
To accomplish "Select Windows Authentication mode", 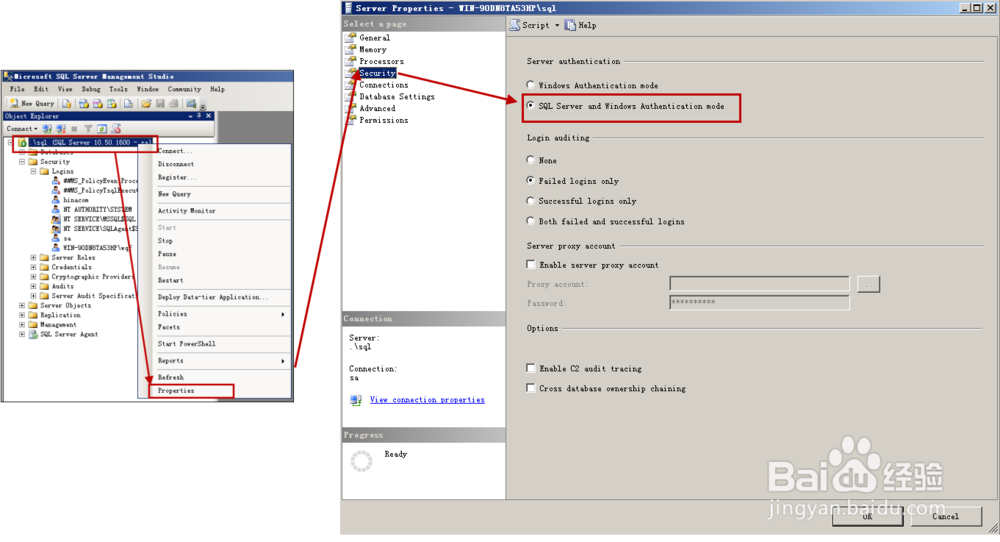I will pyautogui.click(x=530, y=84).
